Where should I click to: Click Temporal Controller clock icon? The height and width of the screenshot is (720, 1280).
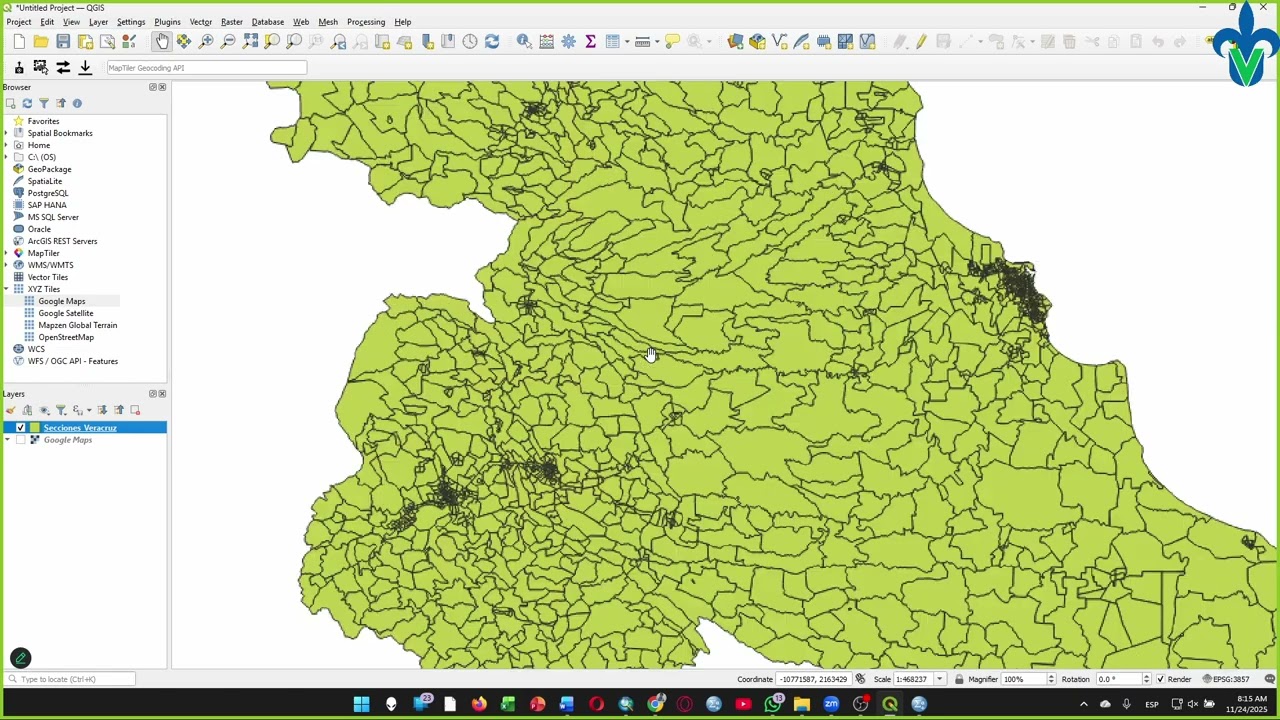coord(470,41)
